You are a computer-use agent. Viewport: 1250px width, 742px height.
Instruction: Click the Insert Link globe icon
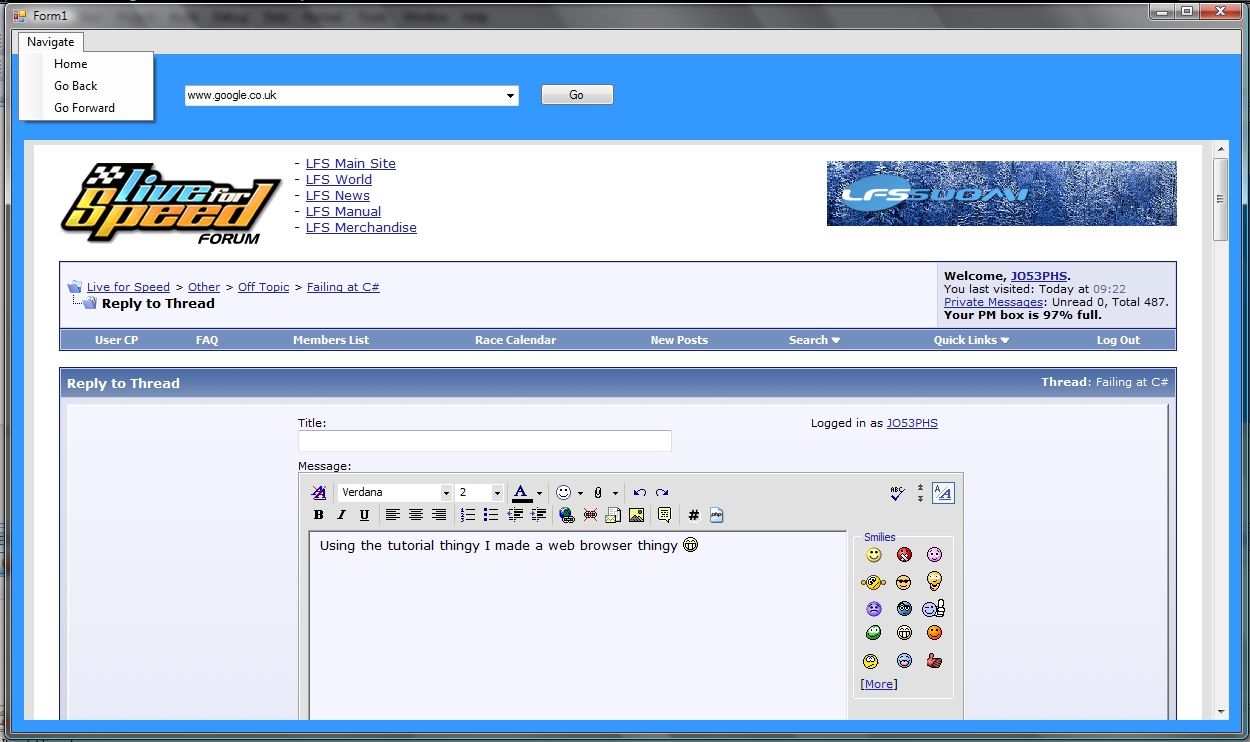[x=567, y=515]
